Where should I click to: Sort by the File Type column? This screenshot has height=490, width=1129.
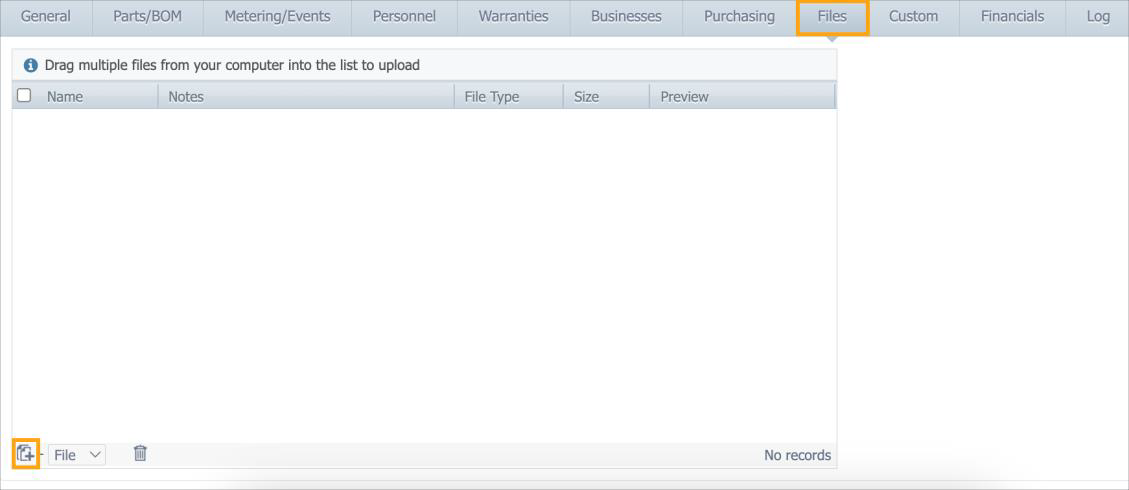coord(492,96)
